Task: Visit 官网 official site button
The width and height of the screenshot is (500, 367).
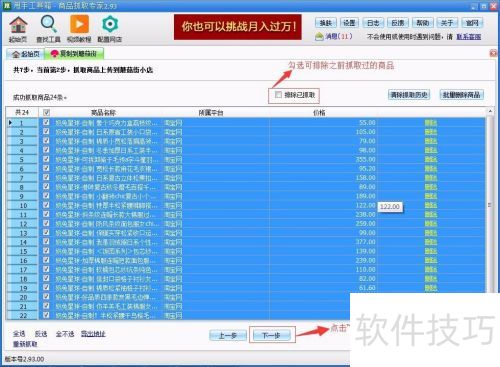Action: 472,23
